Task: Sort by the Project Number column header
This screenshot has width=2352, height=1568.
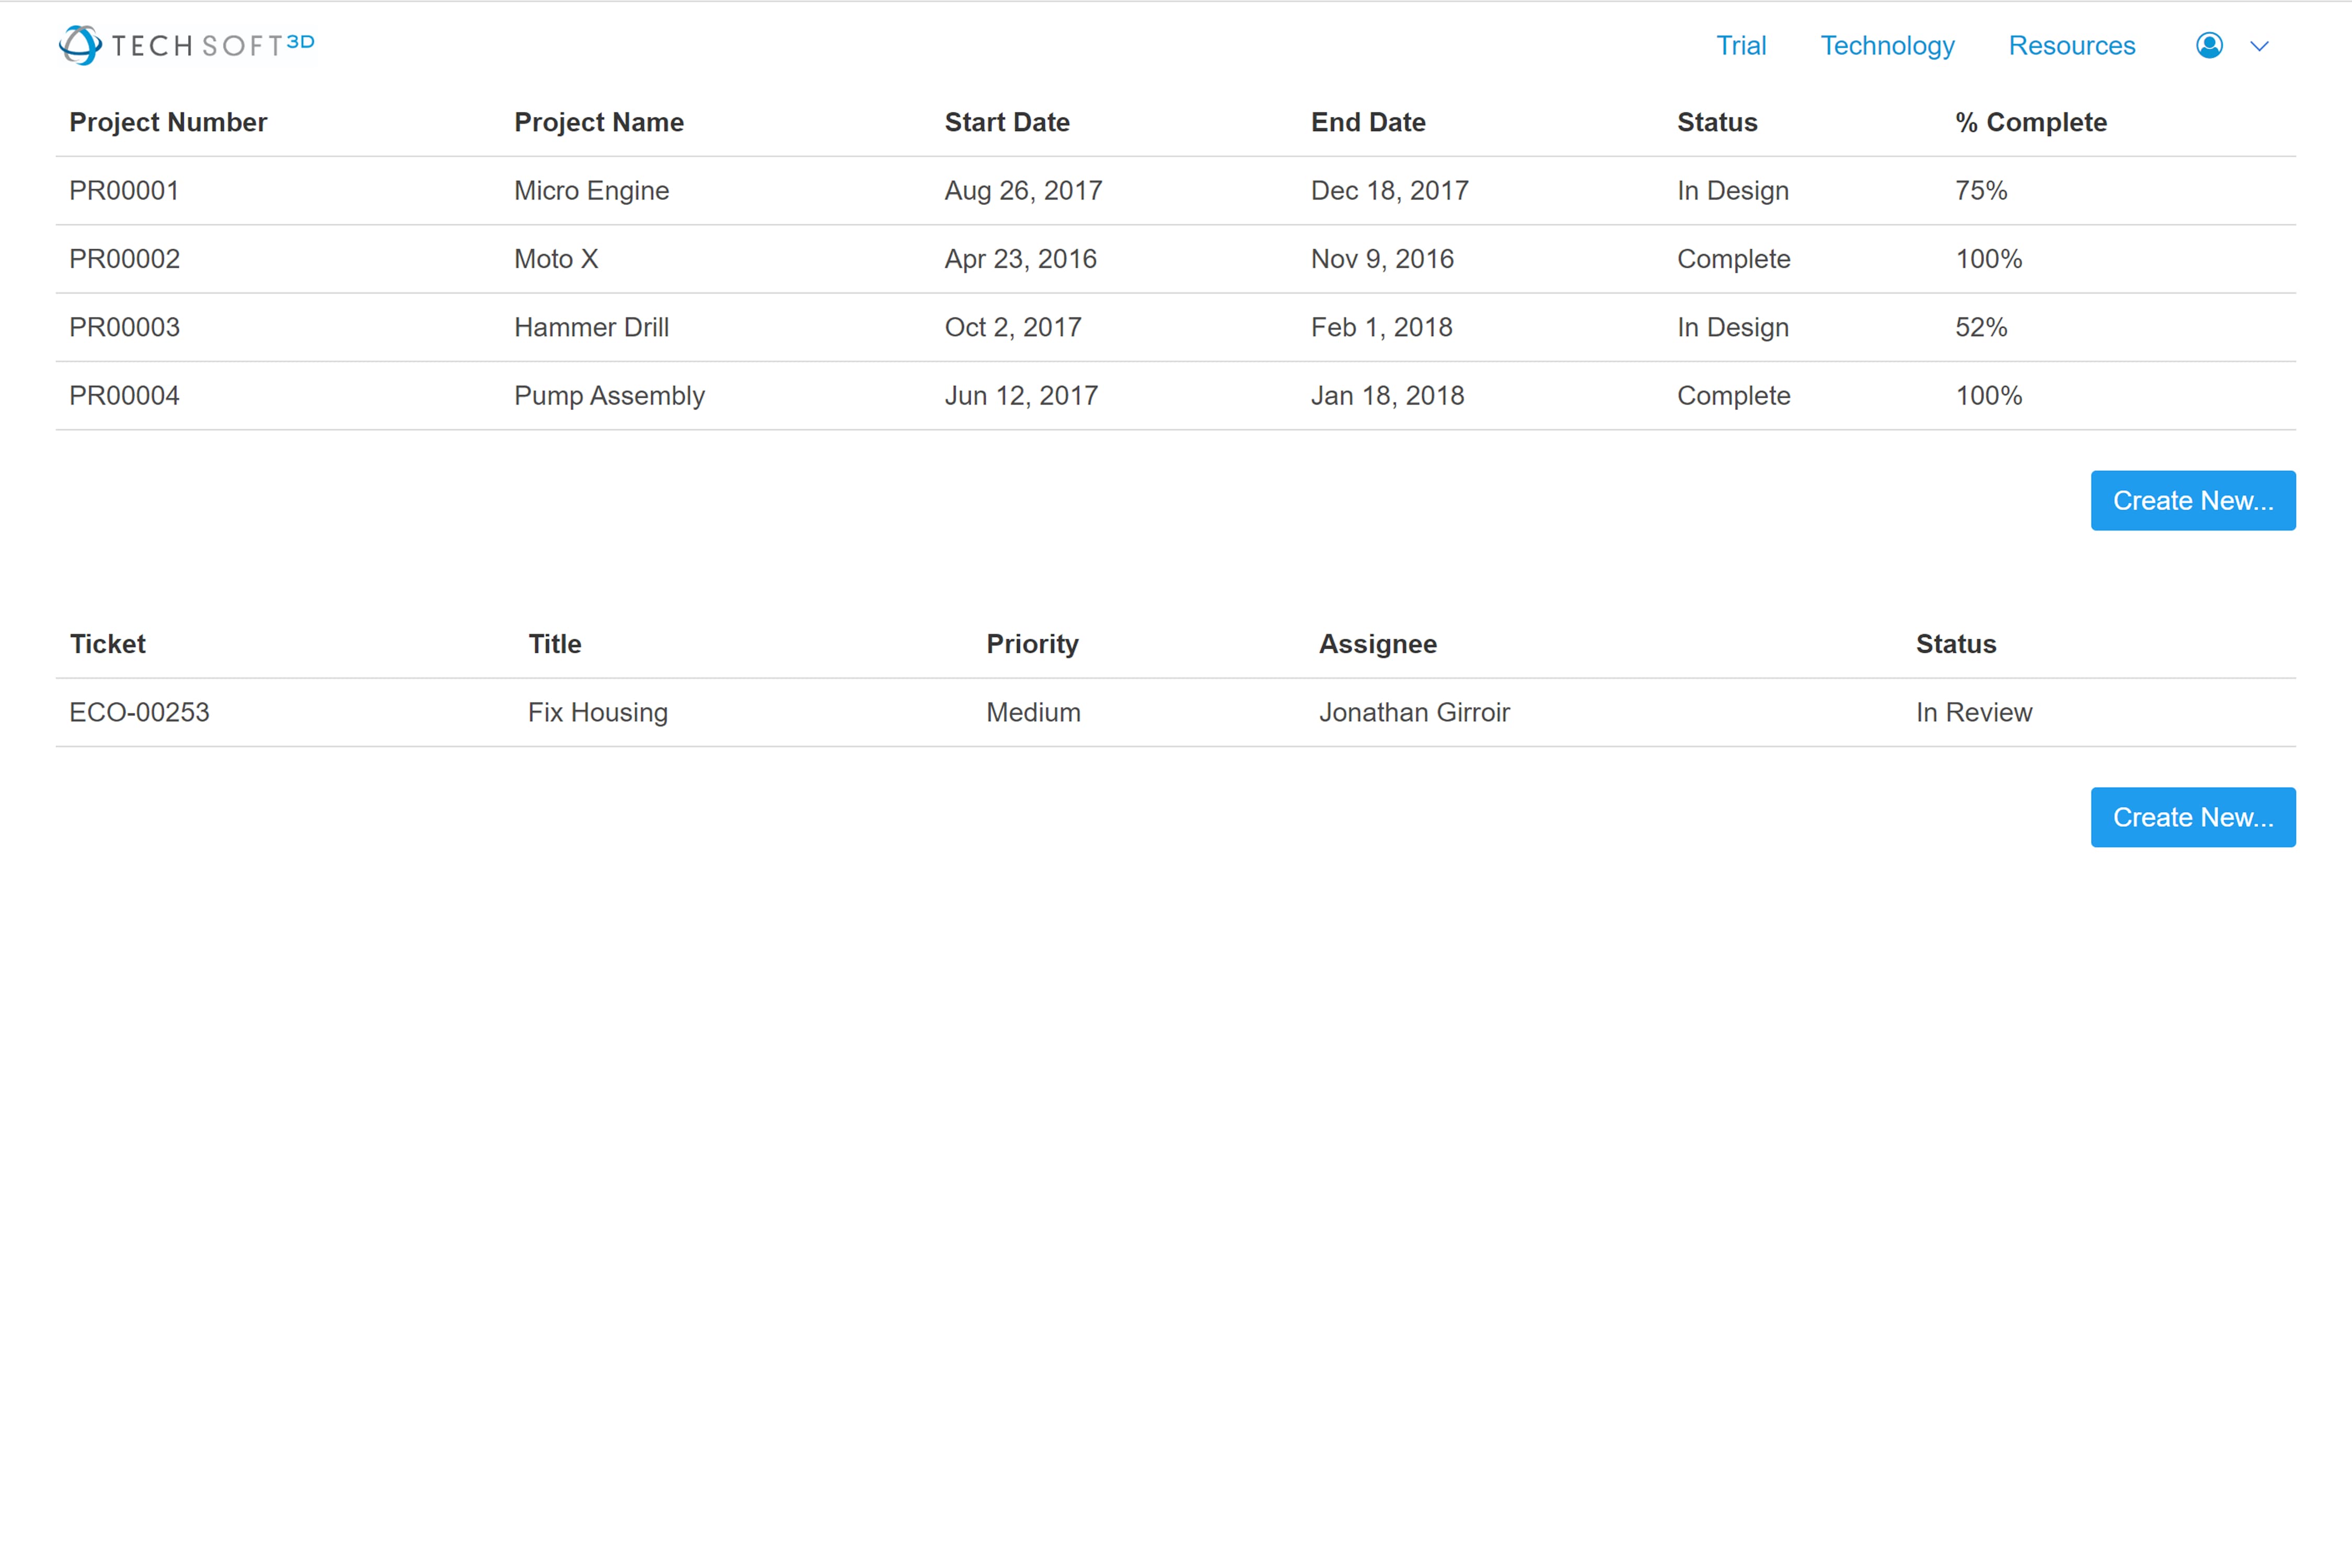Action: click(168, 122)
